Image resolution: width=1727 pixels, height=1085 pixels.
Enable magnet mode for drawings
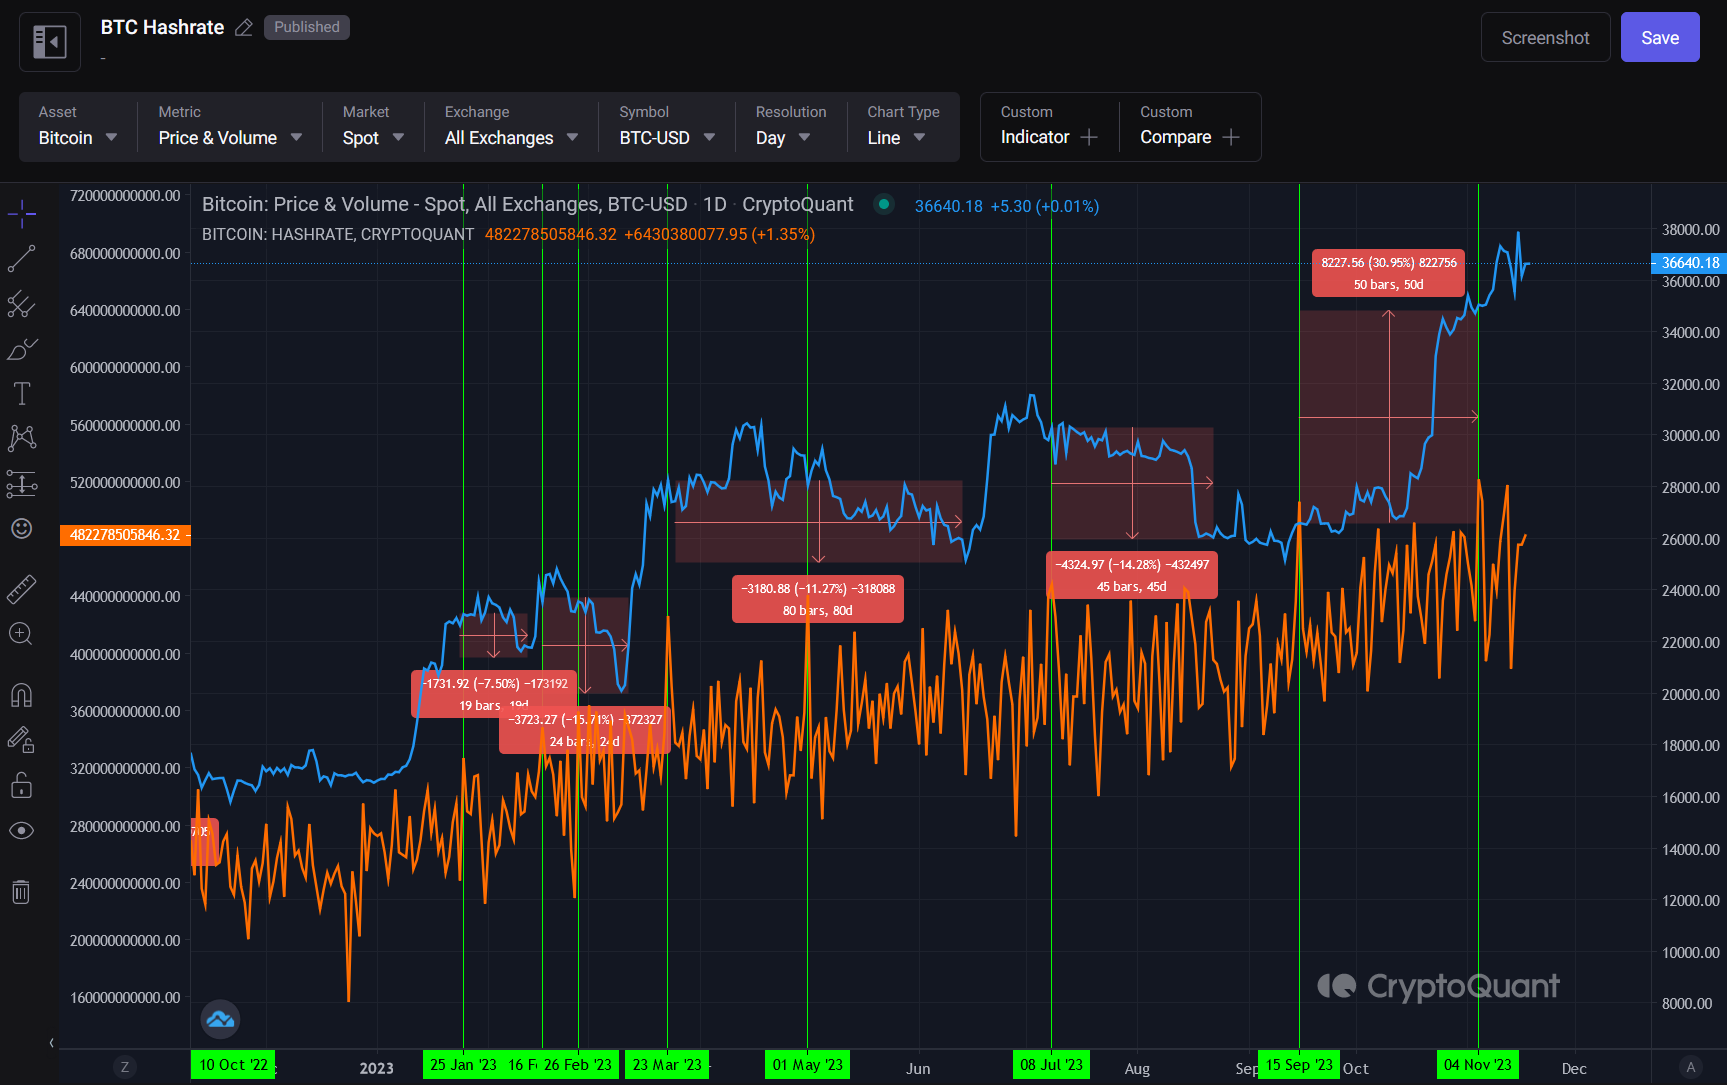[21, 695]
